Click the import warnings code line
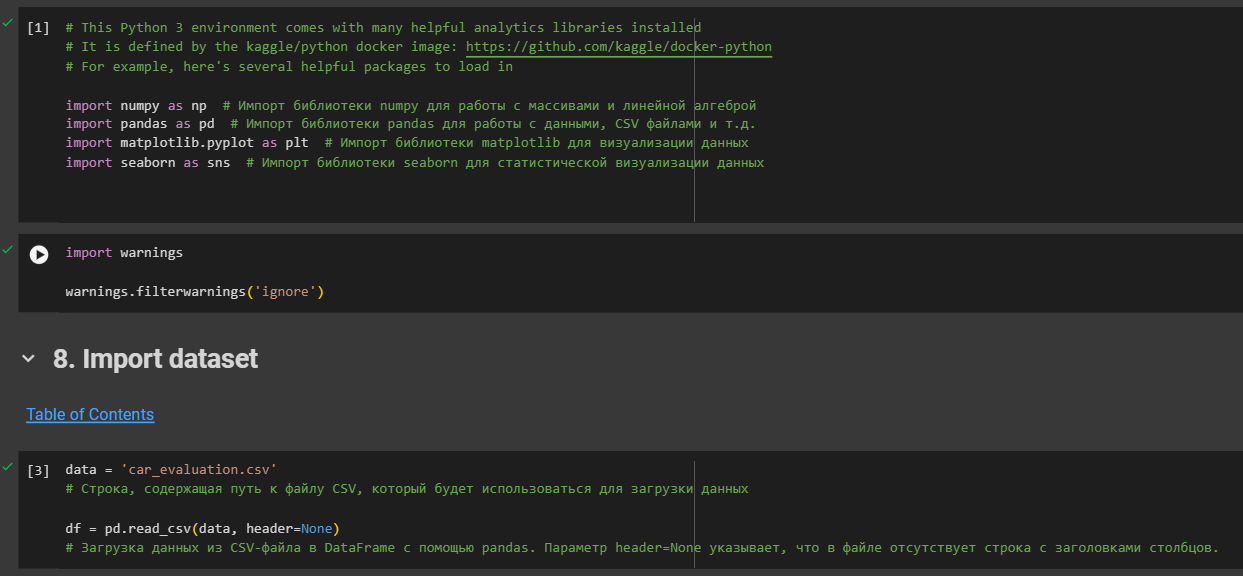1243x576 pixels. click(124, 253)
